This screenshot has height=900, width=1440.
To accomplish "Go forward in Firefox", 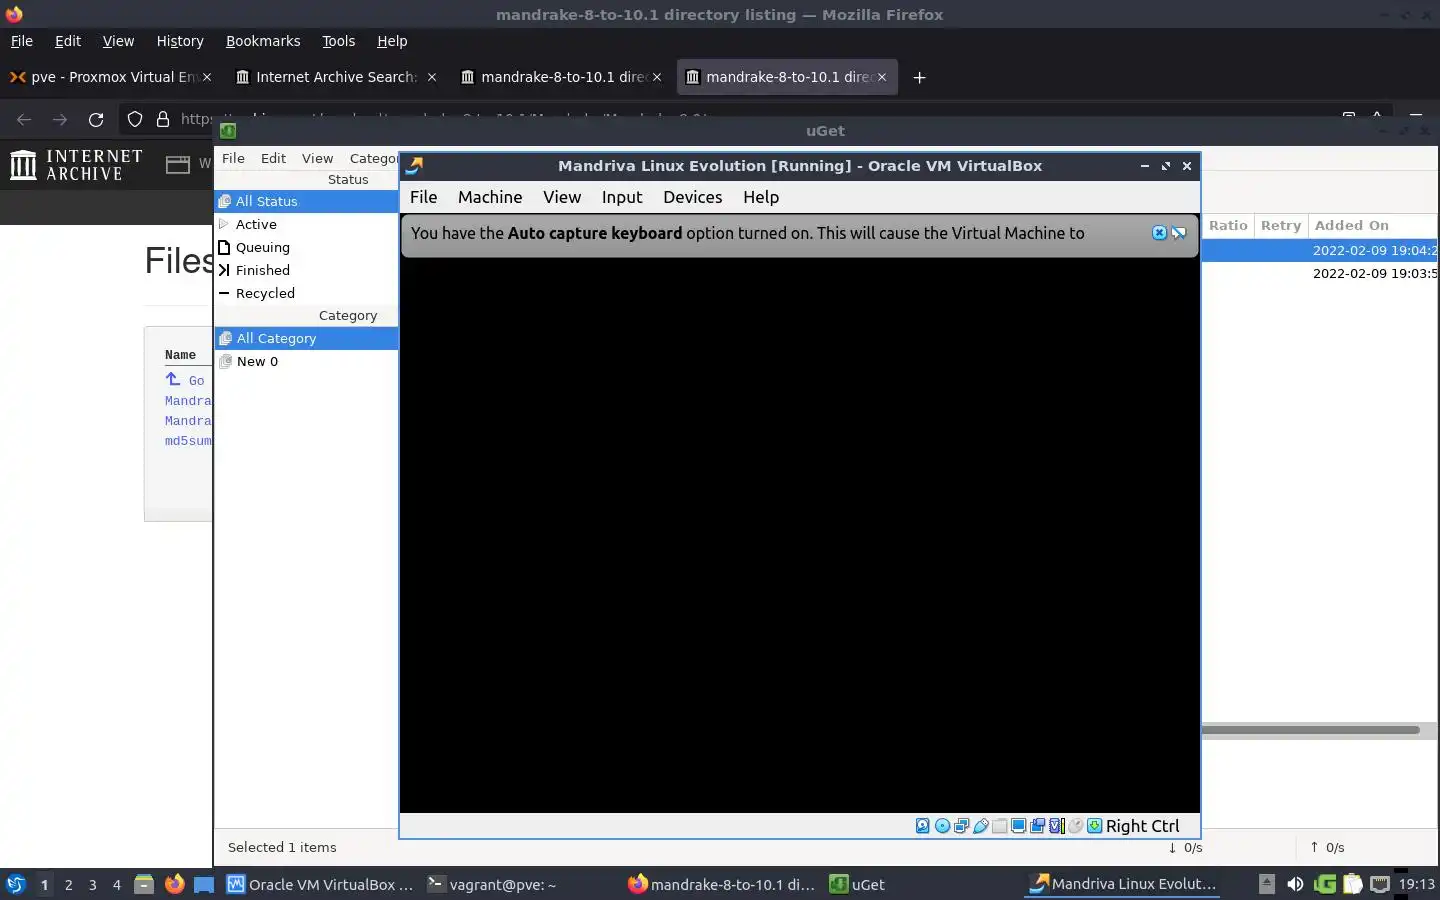I will click(x=60, y=119).
